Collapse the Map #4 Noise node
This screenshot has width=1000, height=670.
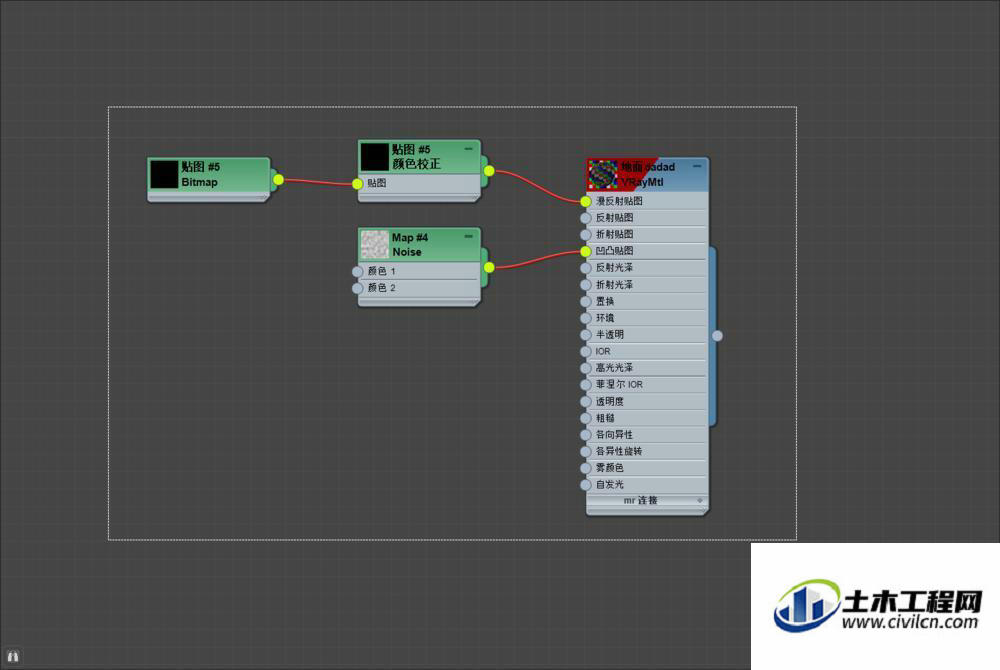pyautogui.click(x=469, y=236)
